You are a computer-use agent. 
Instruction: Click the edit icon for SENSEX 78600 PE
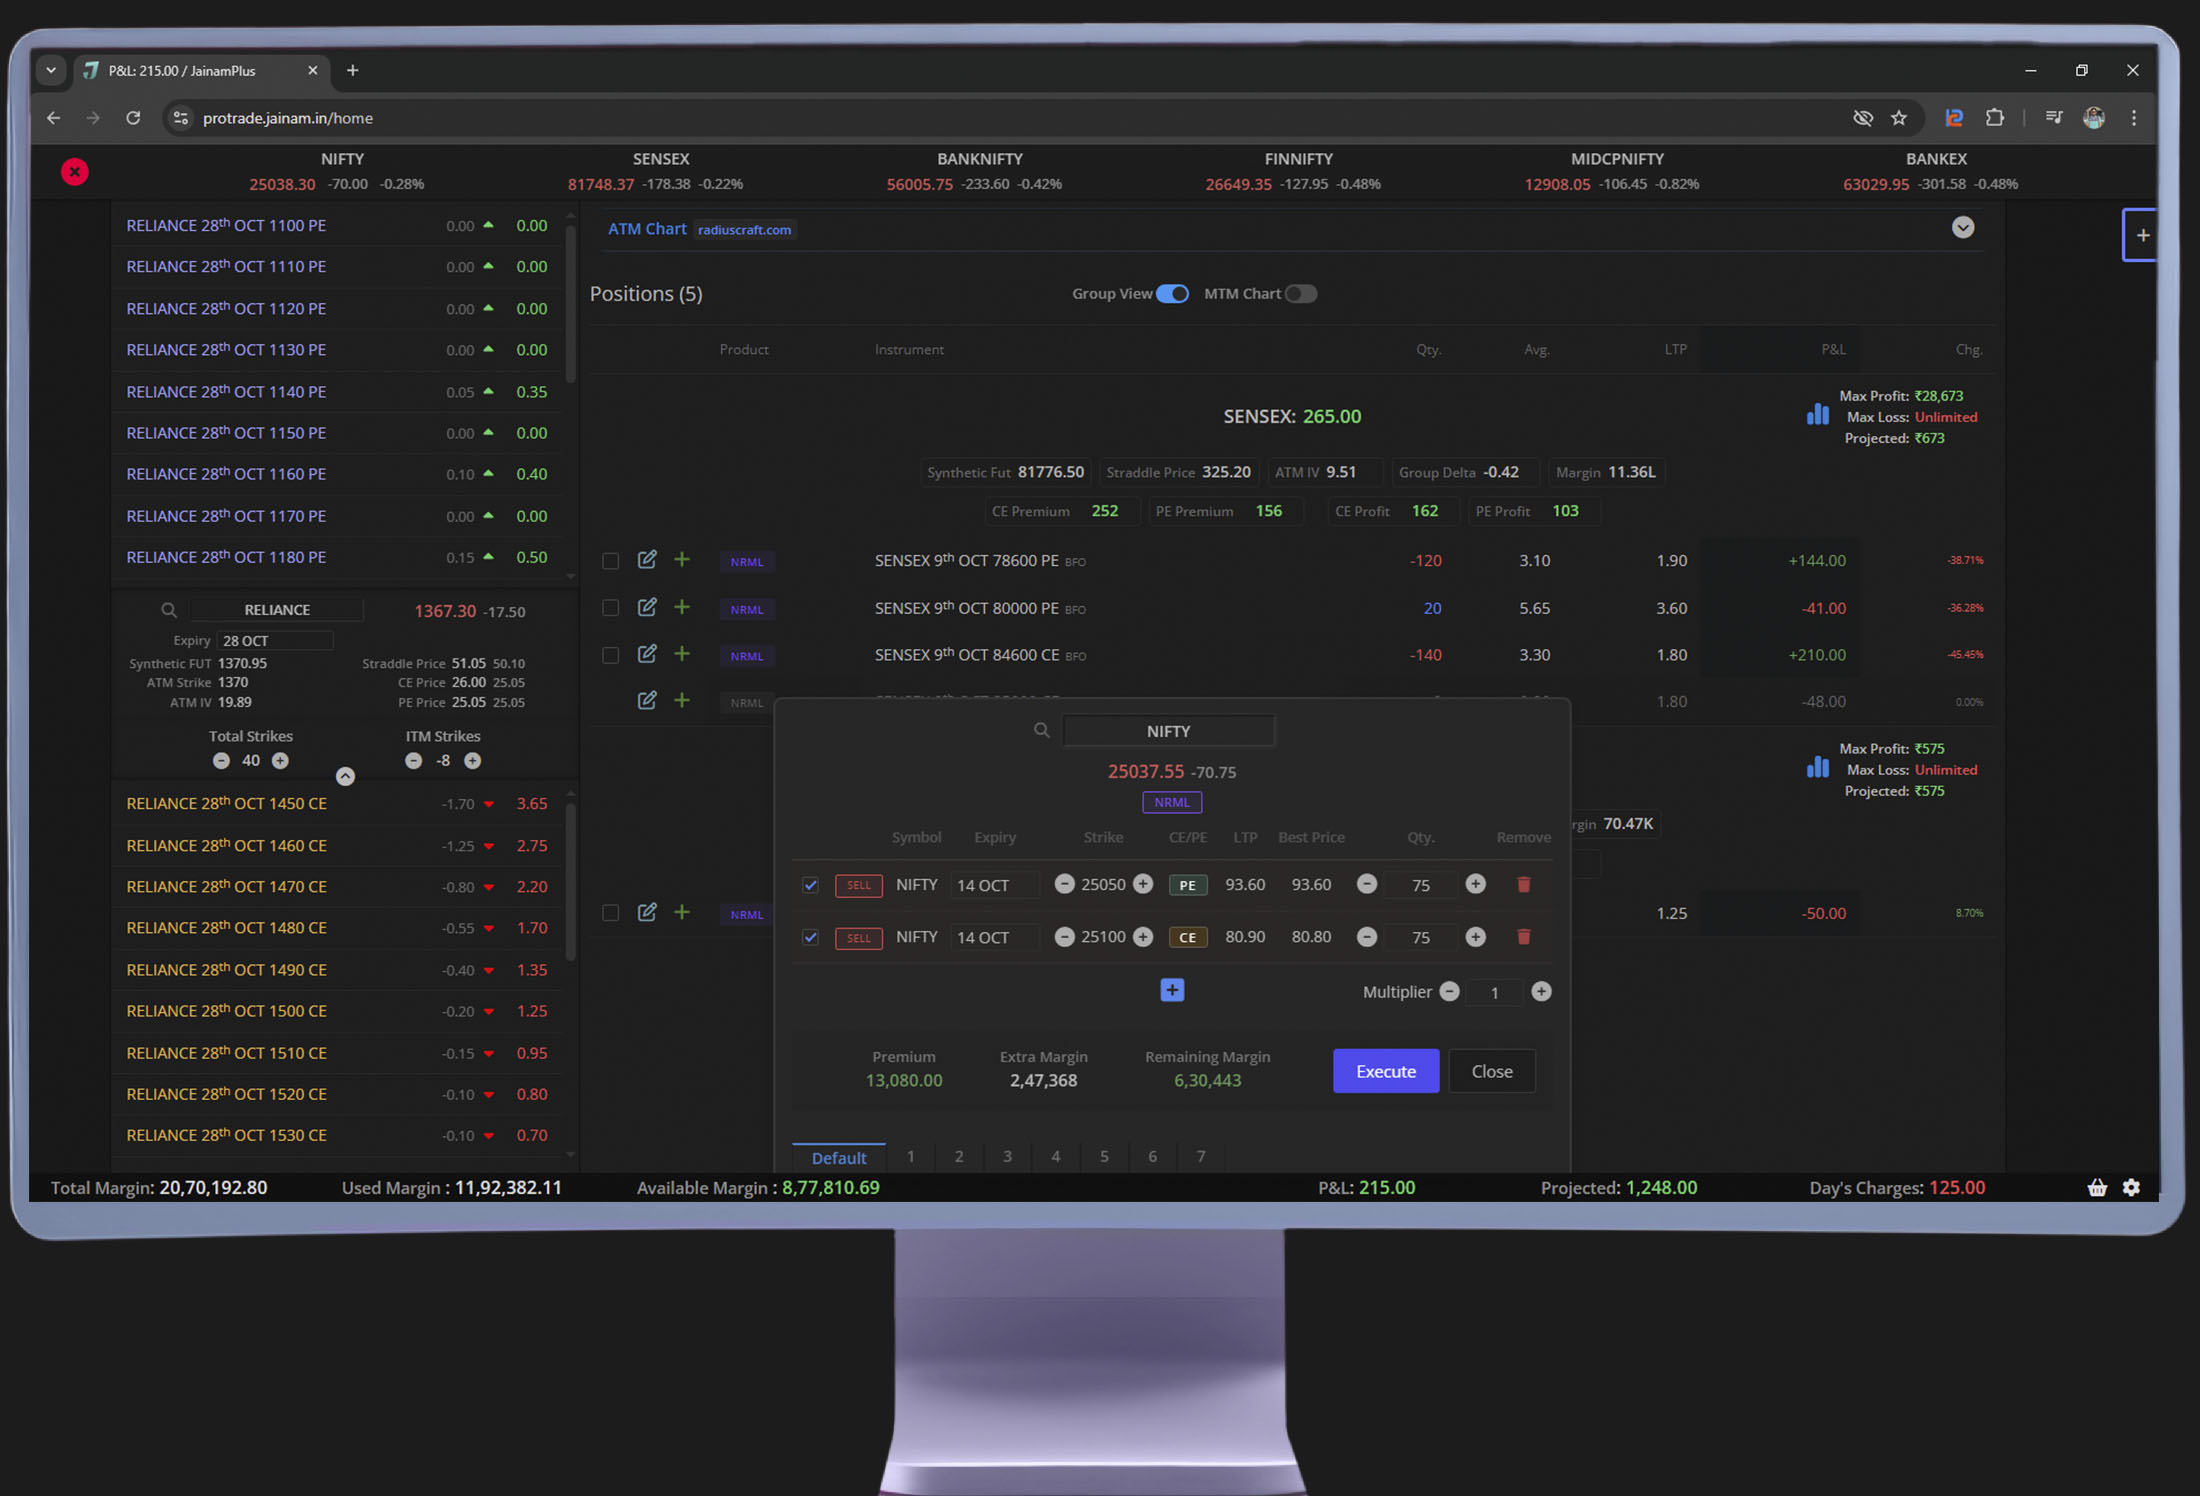(x=647, y=560)
